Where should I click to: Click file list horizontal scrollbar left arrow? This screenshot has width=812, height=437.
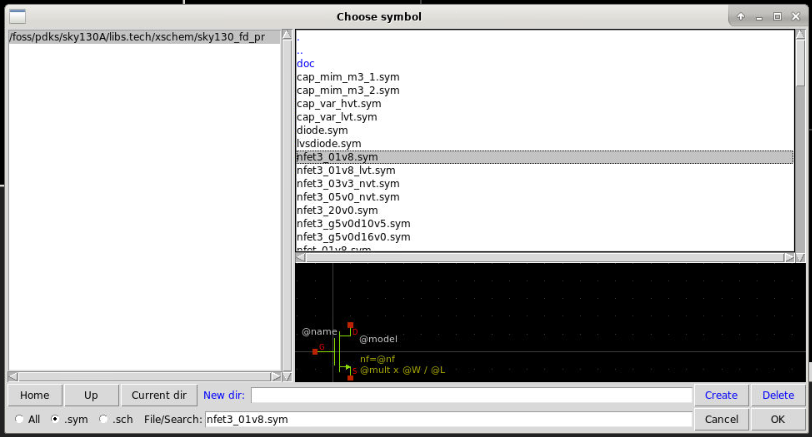(x=300, y=257)
